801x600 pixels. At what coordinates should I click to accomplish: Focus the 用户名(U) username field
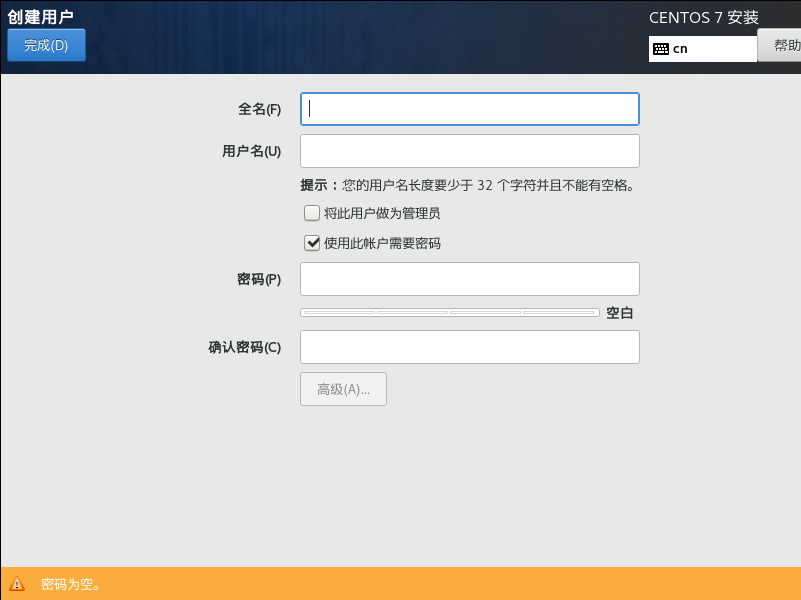coord(469,151)
